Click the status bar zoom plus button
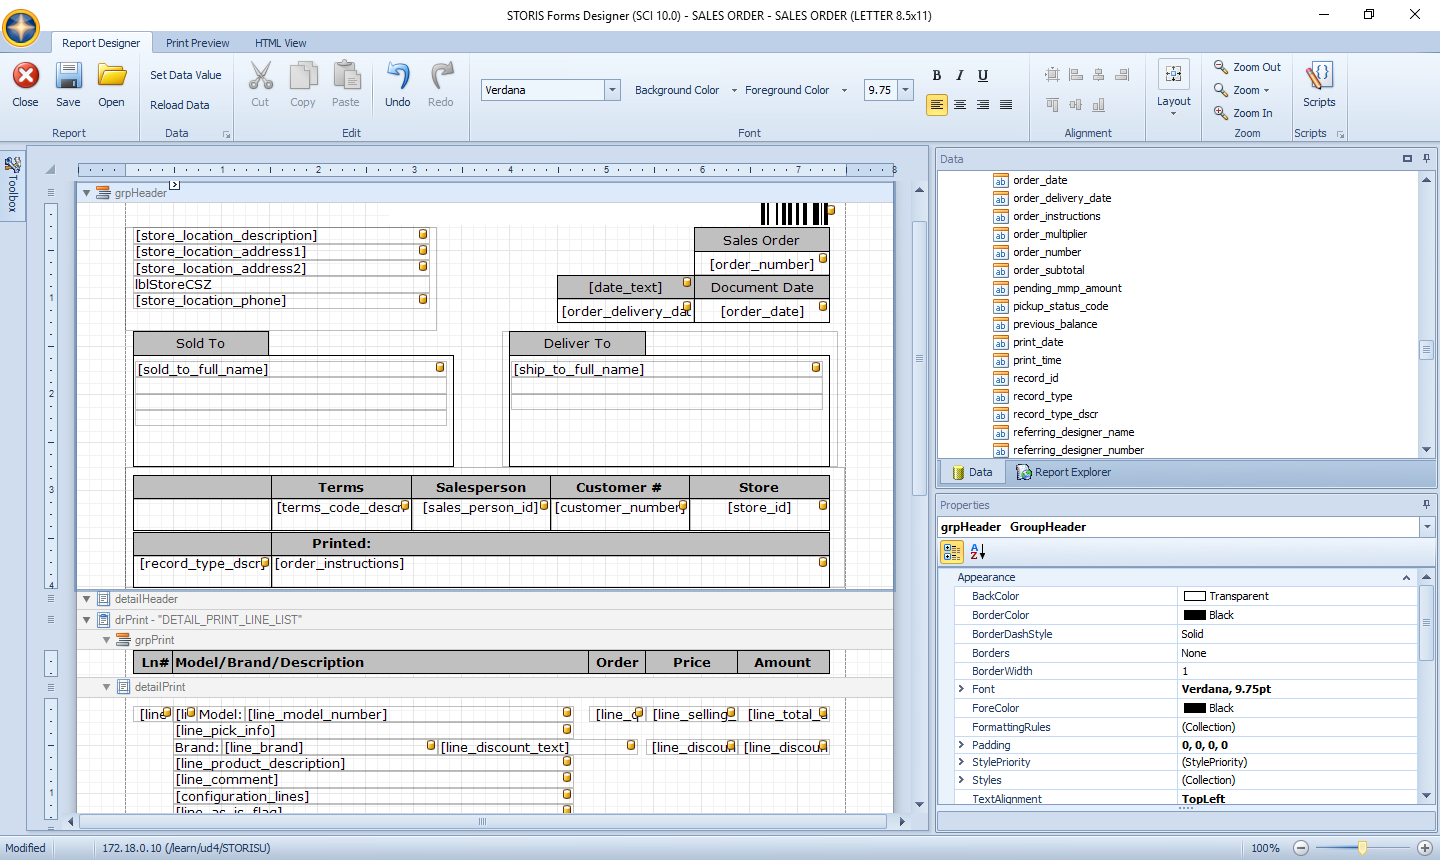Viewport: 1440px width, 860px height. 1425,848
